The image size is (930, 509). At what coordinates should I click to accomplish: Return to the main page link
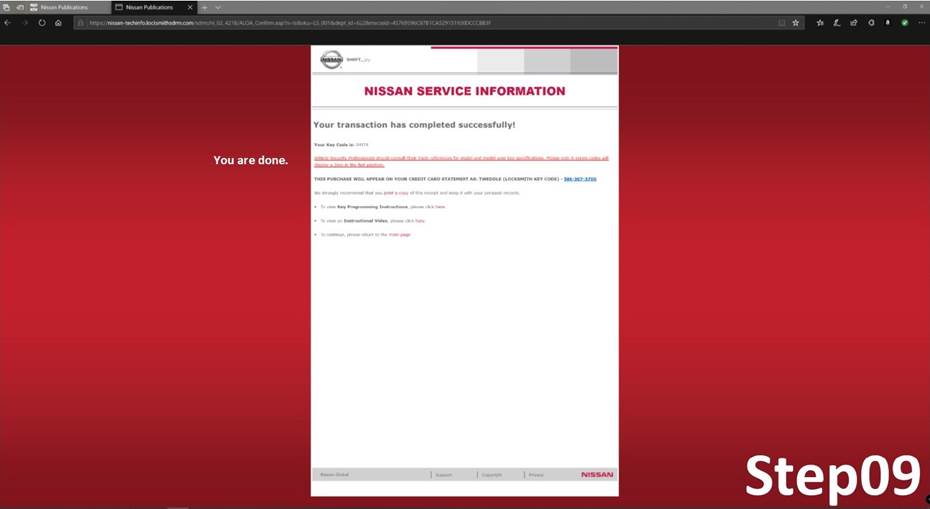399,235
